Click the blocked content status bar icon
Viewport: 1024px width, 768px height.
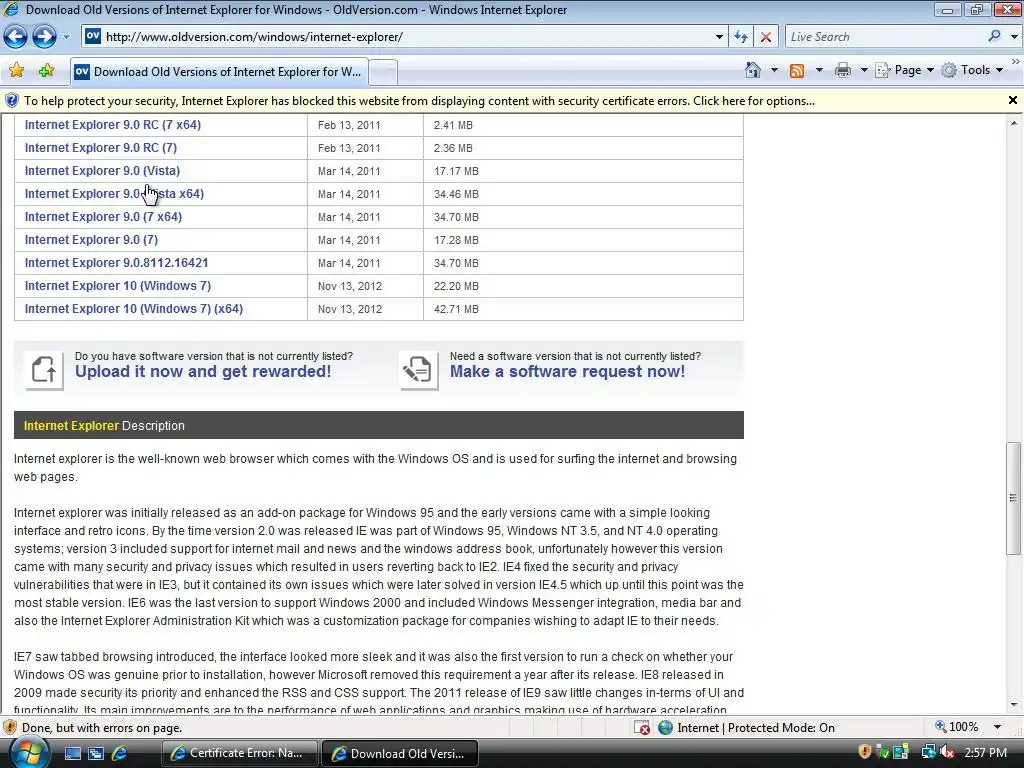click(642, 728)
